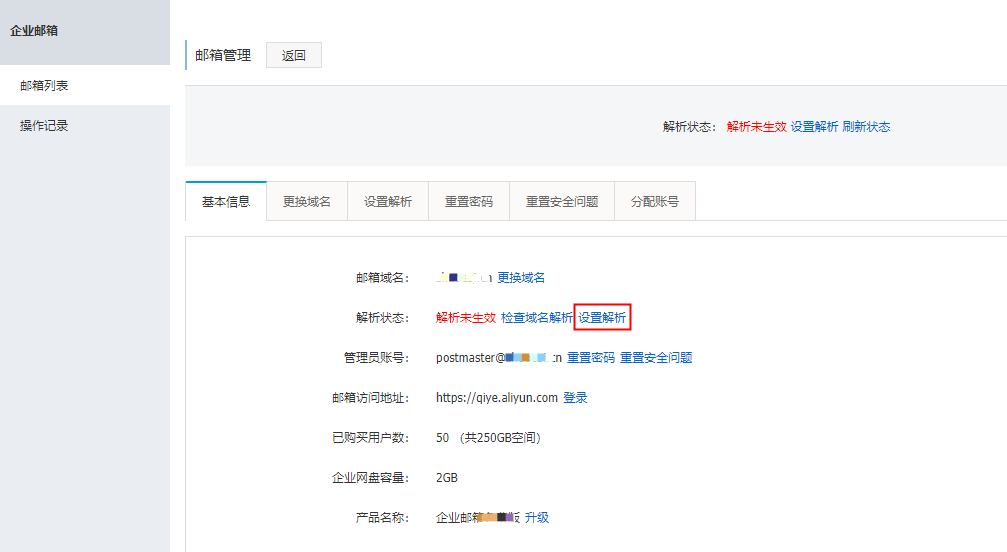Click 刷新状态 link in the top status bar
The image size is (1007, 552).
[866, 127]
